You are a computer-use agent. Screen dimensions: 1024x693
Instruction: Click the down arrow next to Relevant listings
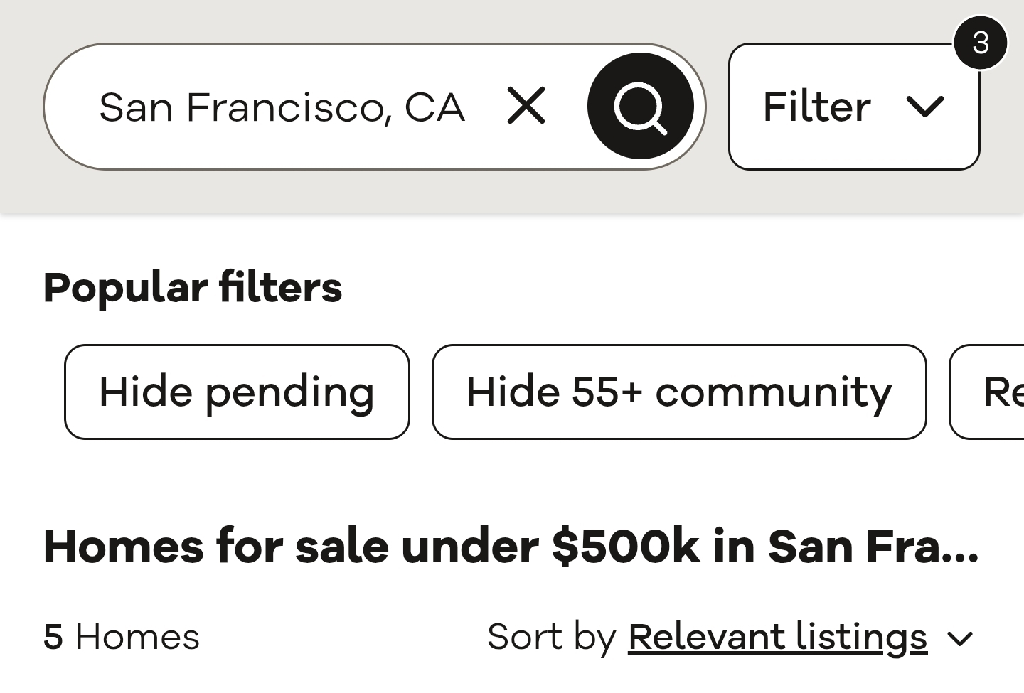(961, 638)
